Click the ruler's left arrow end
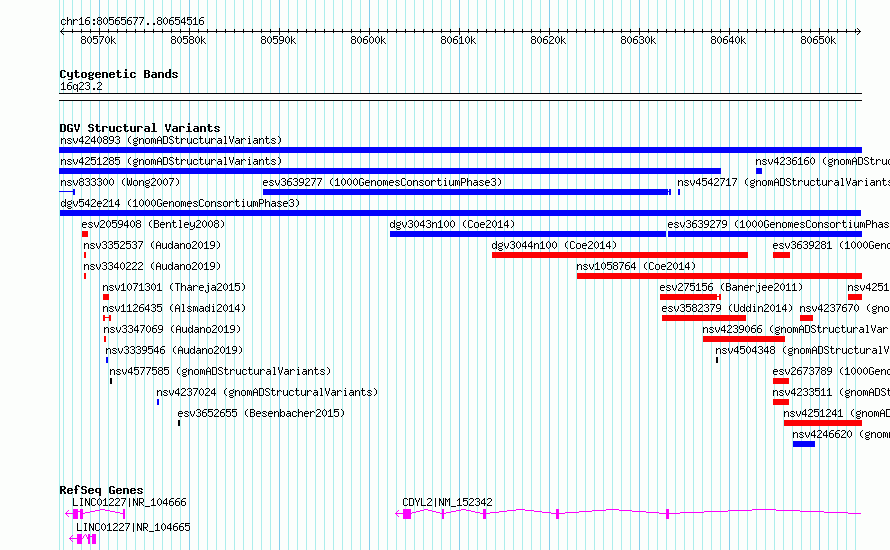890x550 pixels. 62,32
